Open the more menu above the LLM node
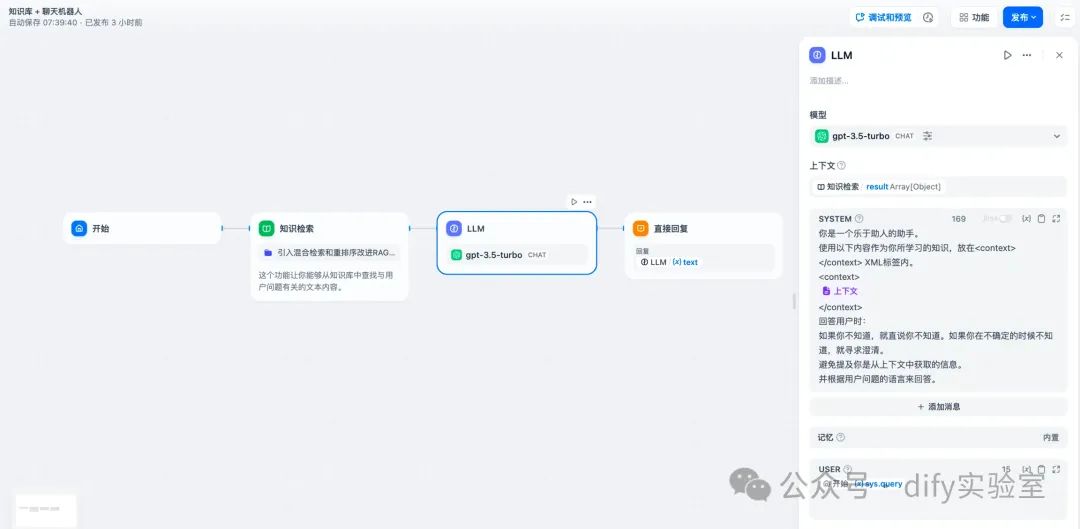Screen dimensions: 1080x529 click(x=588, y=202)
